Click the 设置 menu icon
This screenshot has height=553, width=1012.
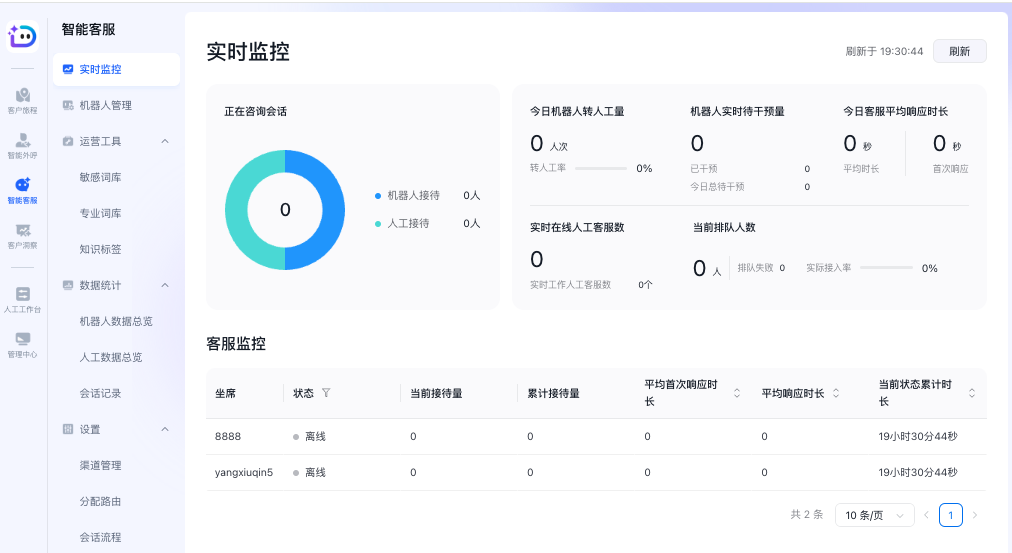(x=68, y=429)
